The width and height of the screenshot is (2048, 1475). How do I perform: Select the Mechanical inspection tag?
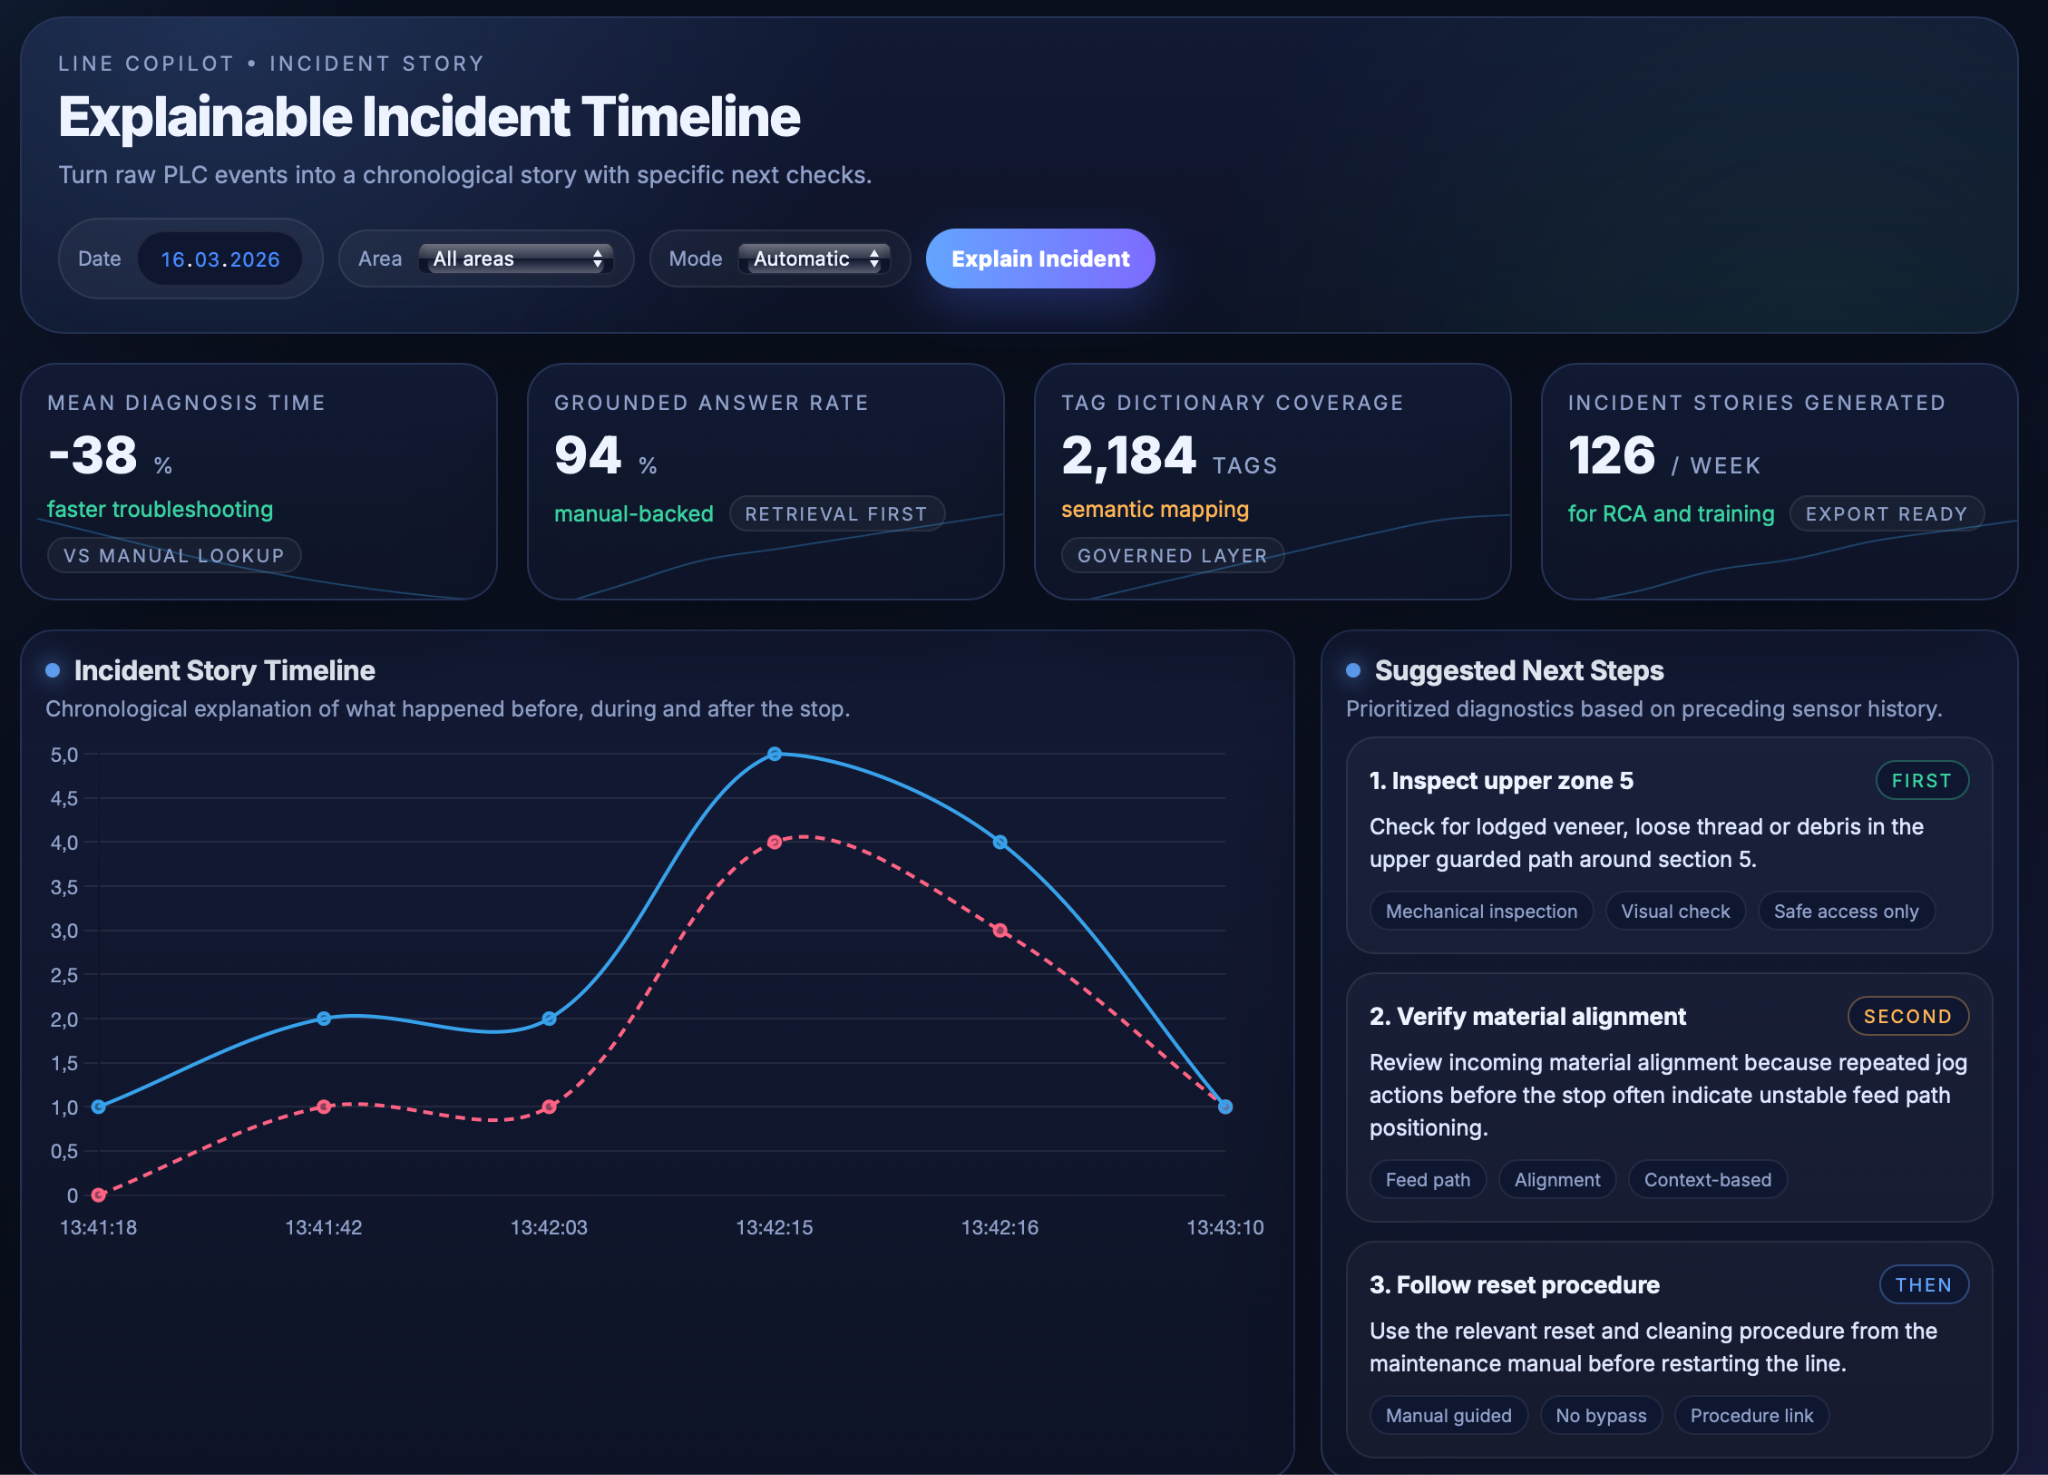[1481, 912]
